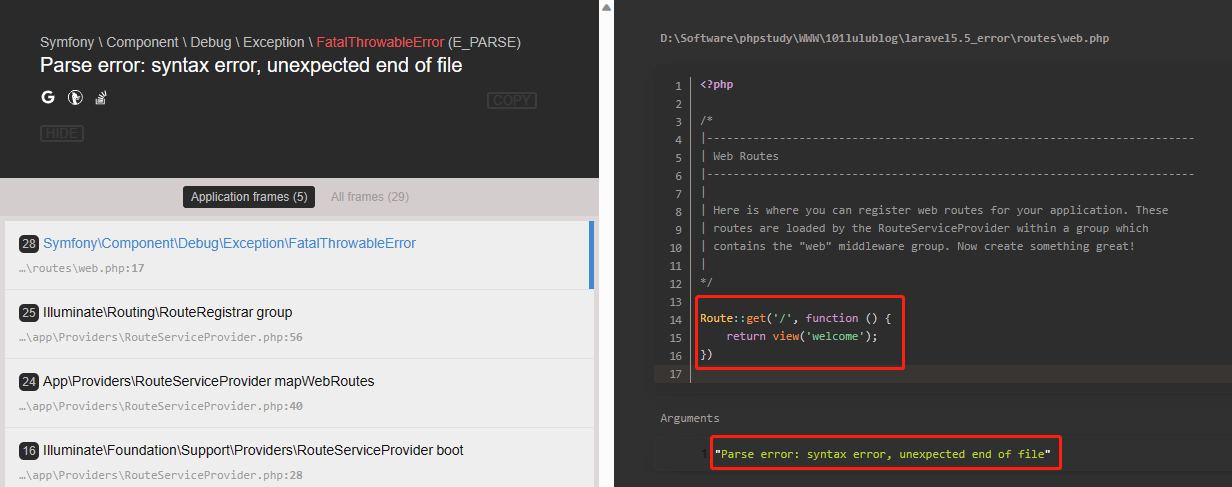This screenshot has width=1232, height=487.
Task: Click RouteServiceProvider.php:28 file reference
Action: click(x=161, y=475)
